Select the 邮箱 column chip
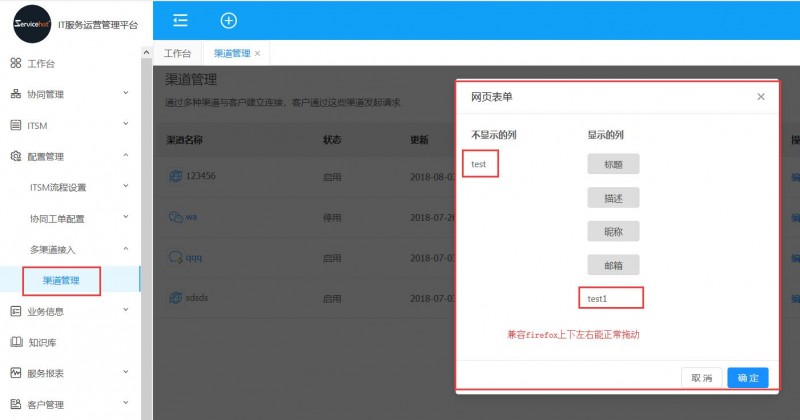 (x=613, y=265)
